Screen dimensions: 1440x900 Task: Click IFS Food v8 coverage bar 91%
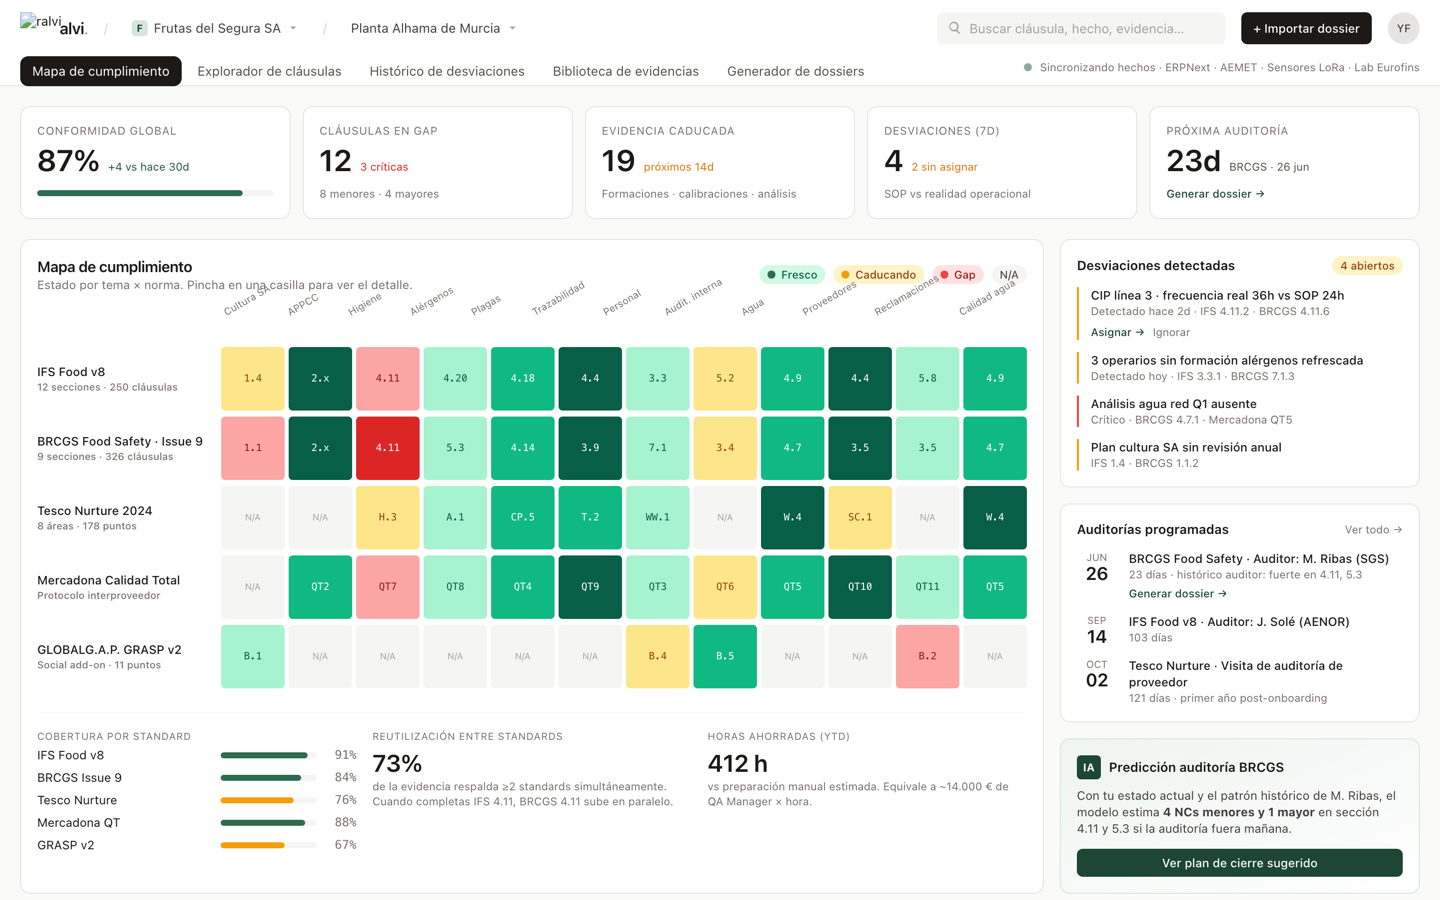[268, 756]
